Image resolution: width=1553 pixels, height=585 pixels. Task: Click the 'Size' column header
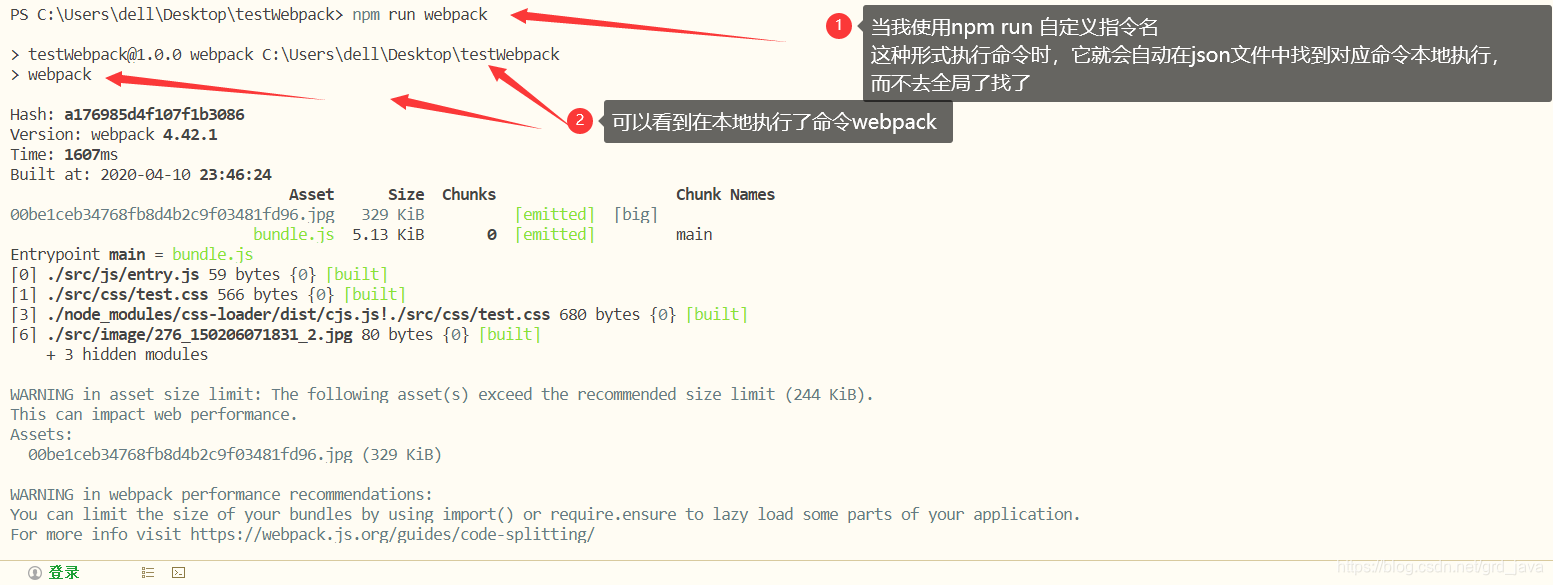406,194
